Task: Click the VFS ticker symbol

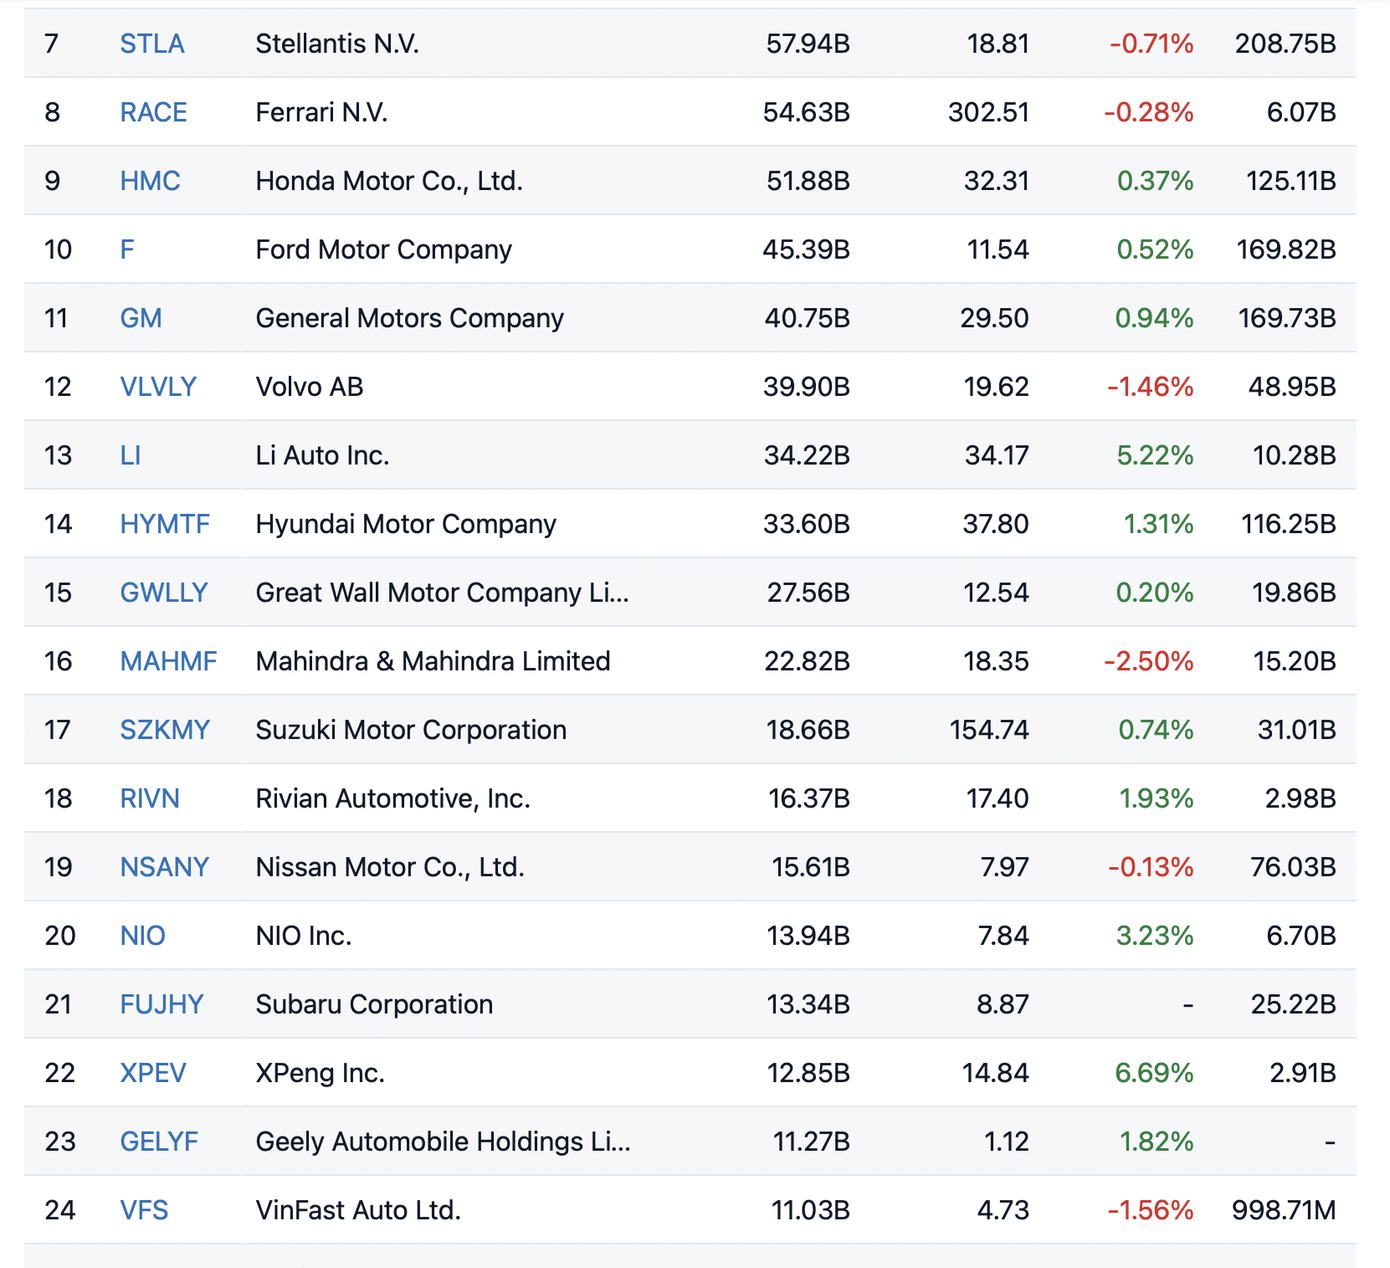Action: click(144, 1210)
